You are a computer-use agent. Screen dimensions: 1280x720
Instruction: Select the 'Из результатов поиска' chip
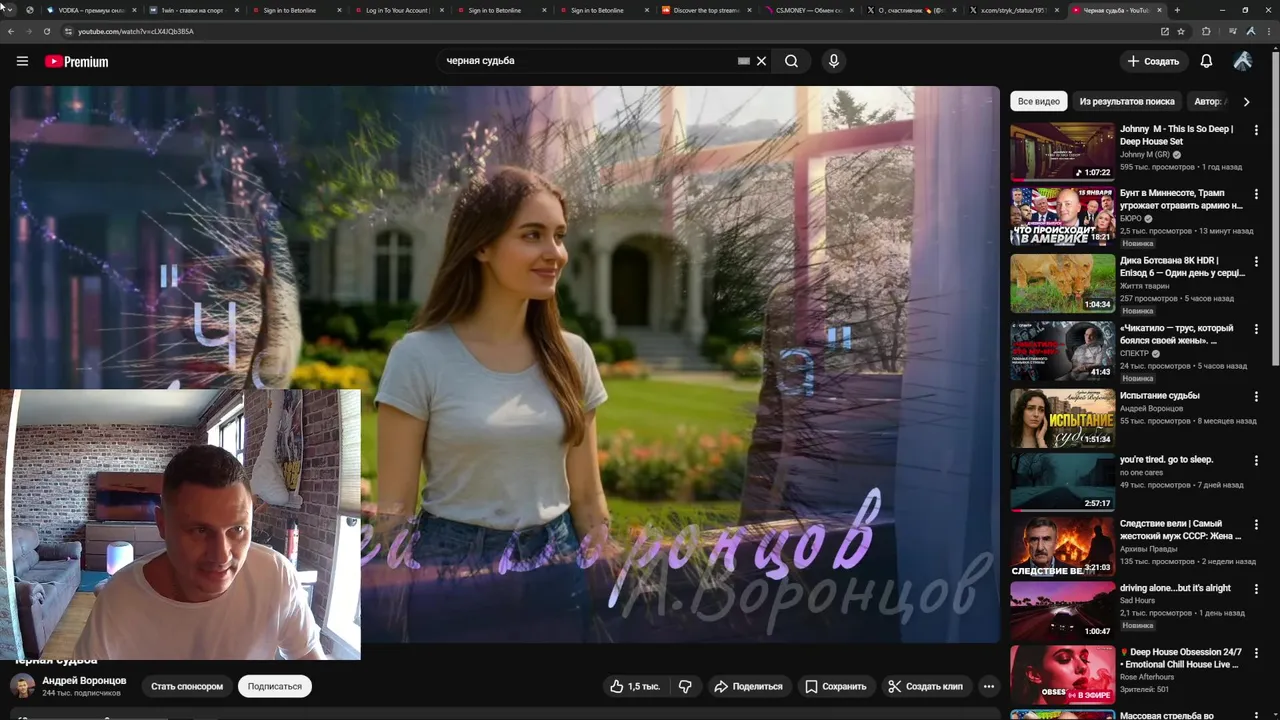(1126, 101)
